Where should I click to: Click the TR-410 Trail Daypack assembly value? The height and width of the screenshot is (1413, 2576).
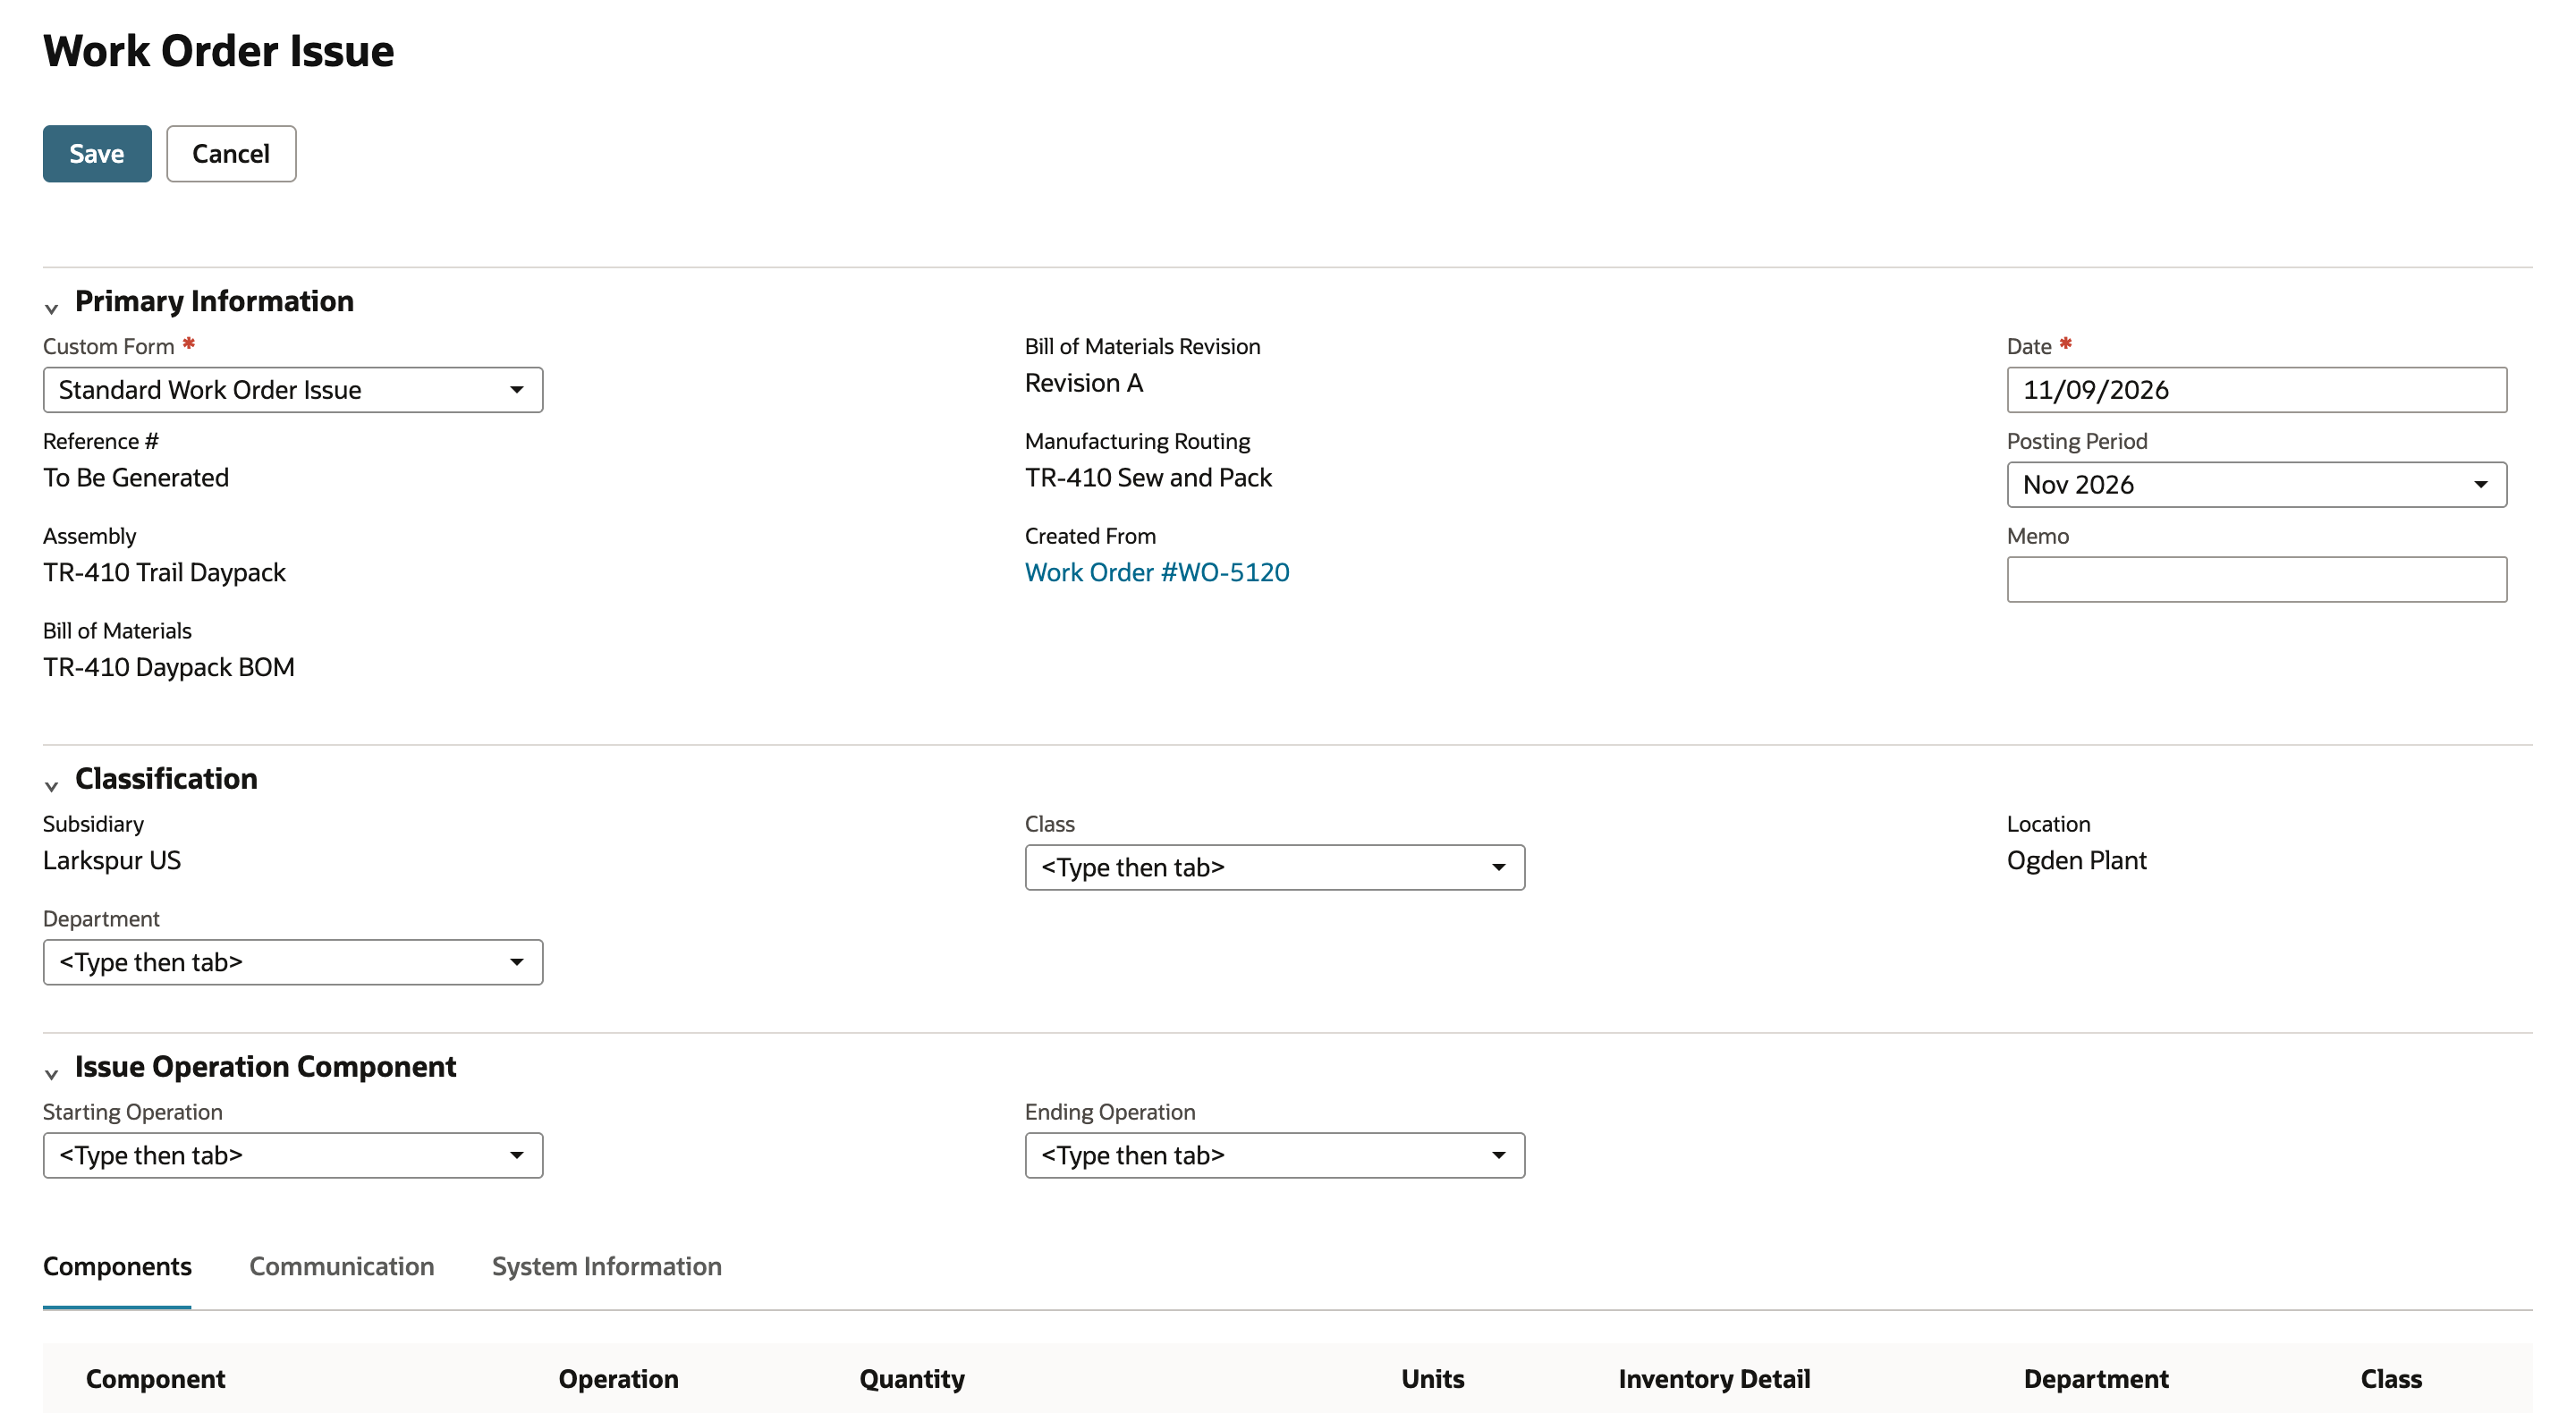coord(164,572)
